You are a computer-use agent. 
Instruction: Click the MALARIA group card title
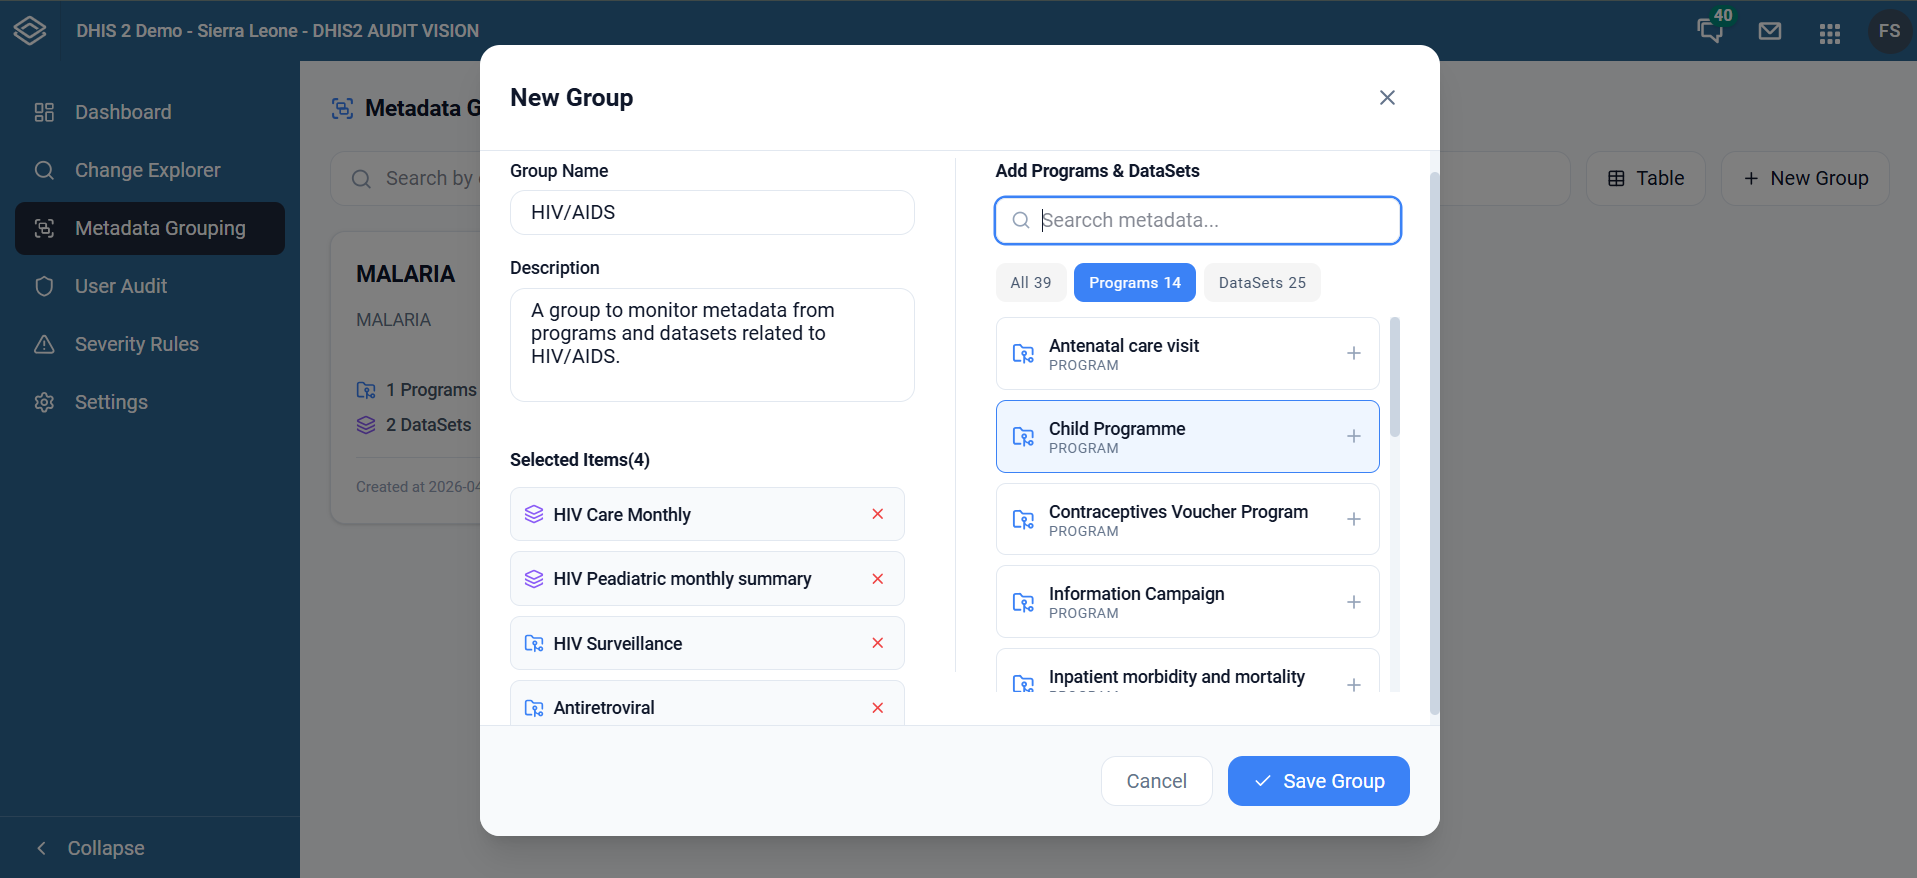click(406, 274)
